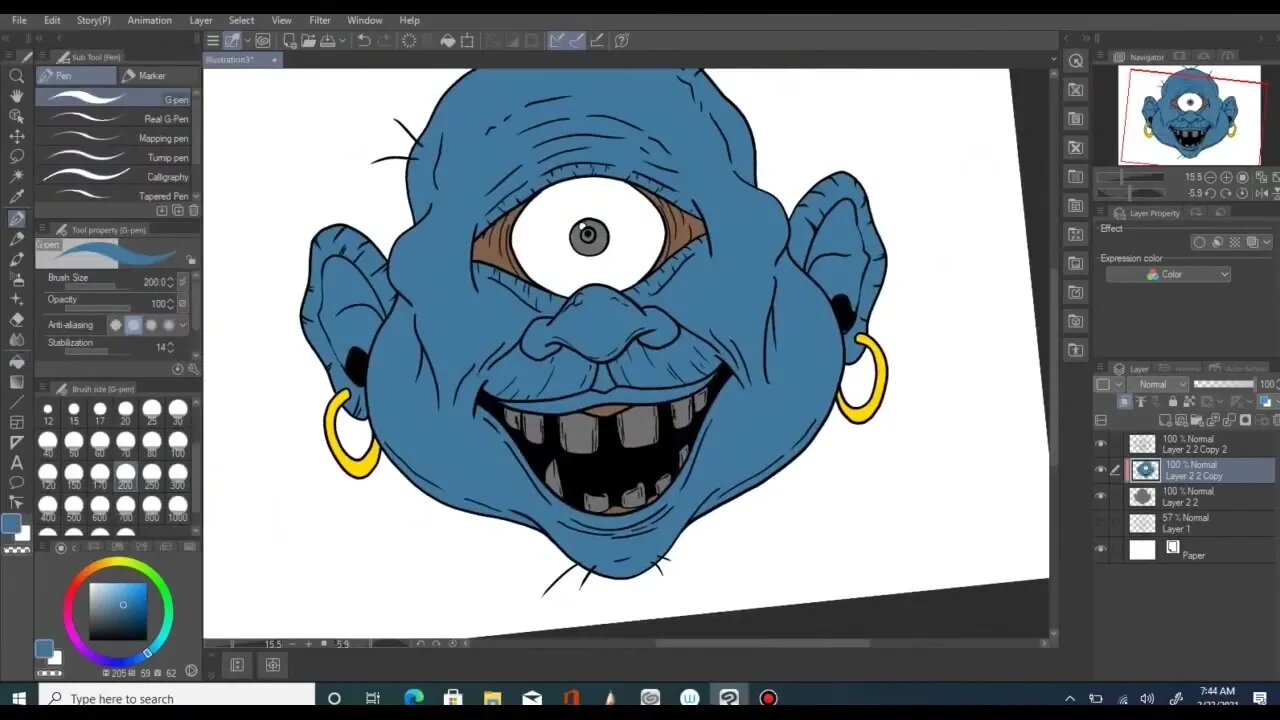1280x720 pixels.
Task: Open the File menu
Action: (x=19, y=20)
